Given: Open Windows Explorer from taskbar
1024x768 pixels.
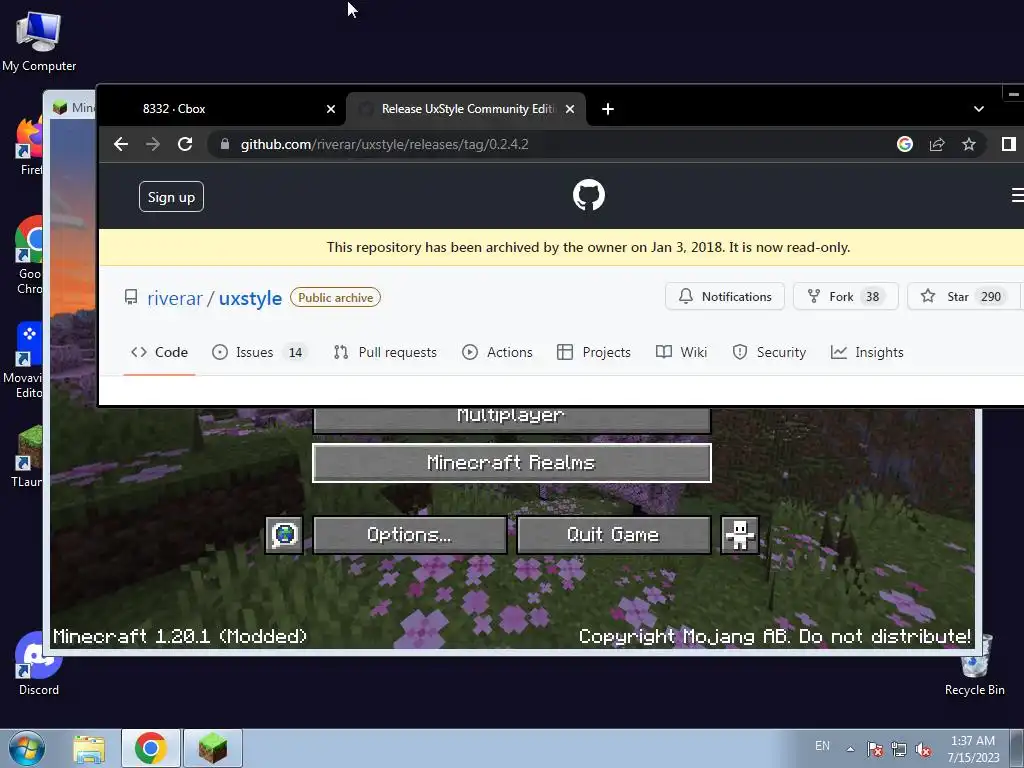Looking at the screenshot, I should (x=89, y=749).
